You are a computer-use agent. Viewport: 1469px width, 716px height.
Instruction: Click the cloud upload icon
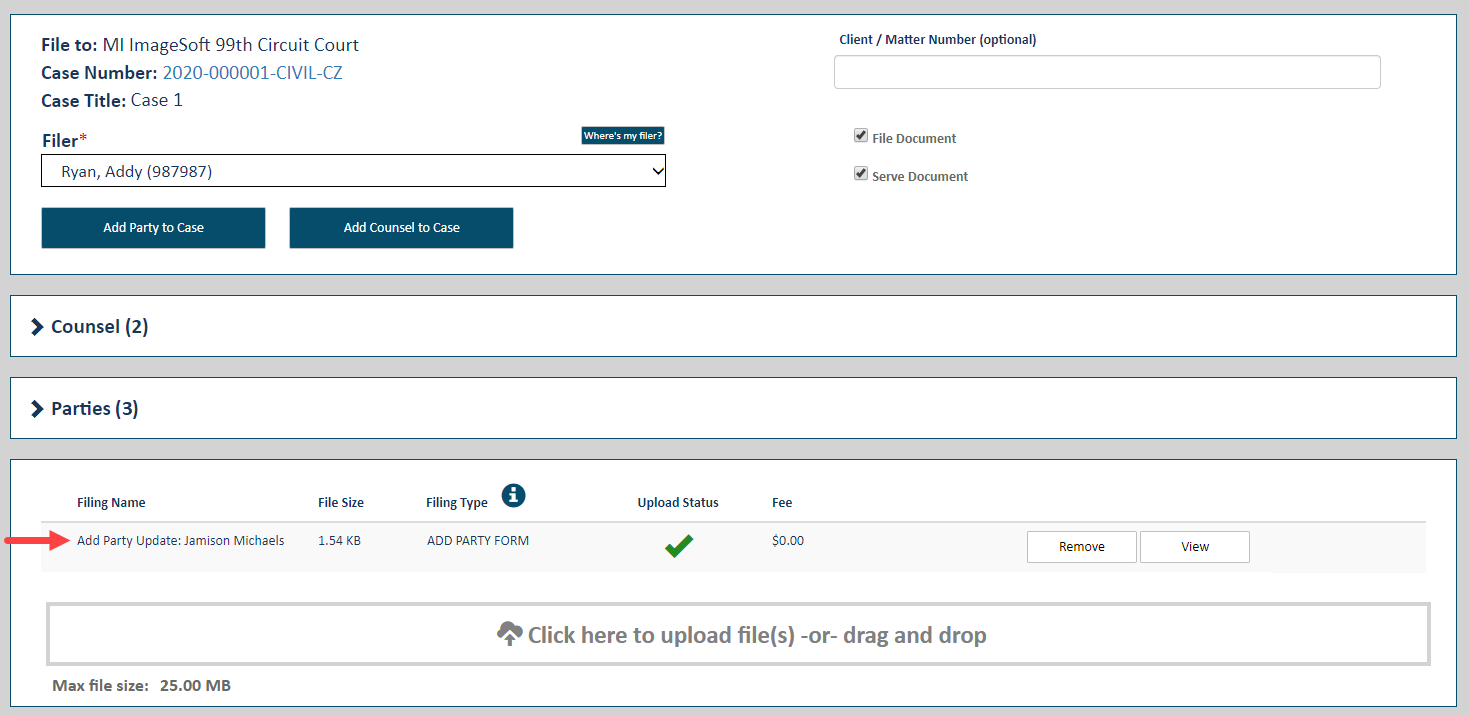pos(510,634)
